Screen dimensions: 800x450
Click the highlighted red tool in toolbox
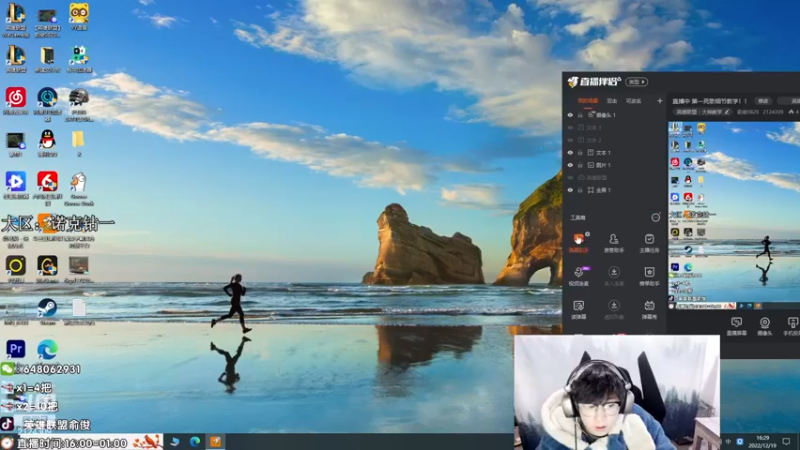click(x=579, y=243)
